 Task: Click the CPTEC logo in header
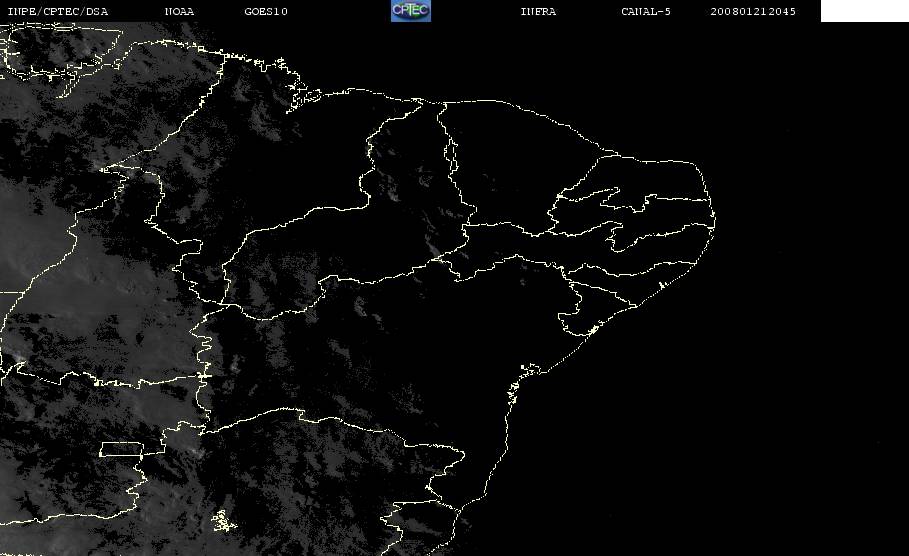410,10
